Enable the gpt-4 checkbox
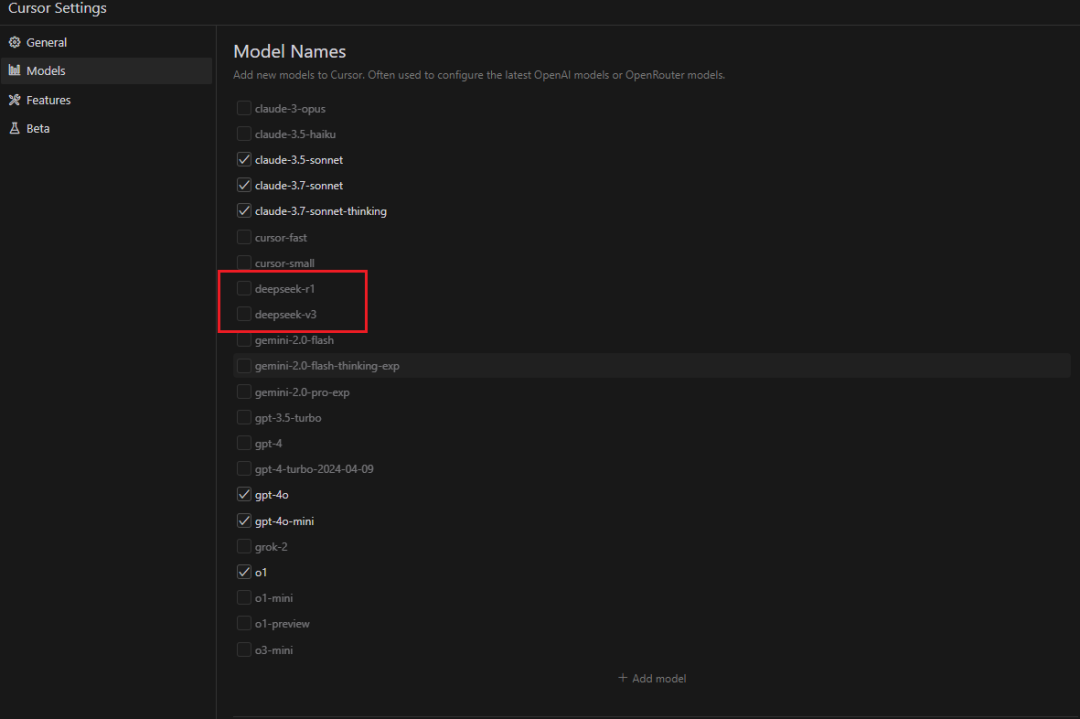 [244, 443]
